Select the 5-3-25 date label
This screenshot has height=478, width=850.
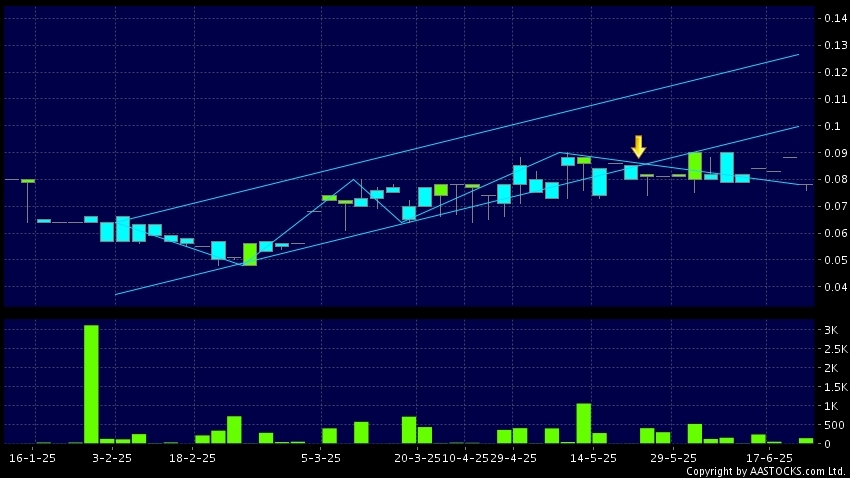coord(321,458)
